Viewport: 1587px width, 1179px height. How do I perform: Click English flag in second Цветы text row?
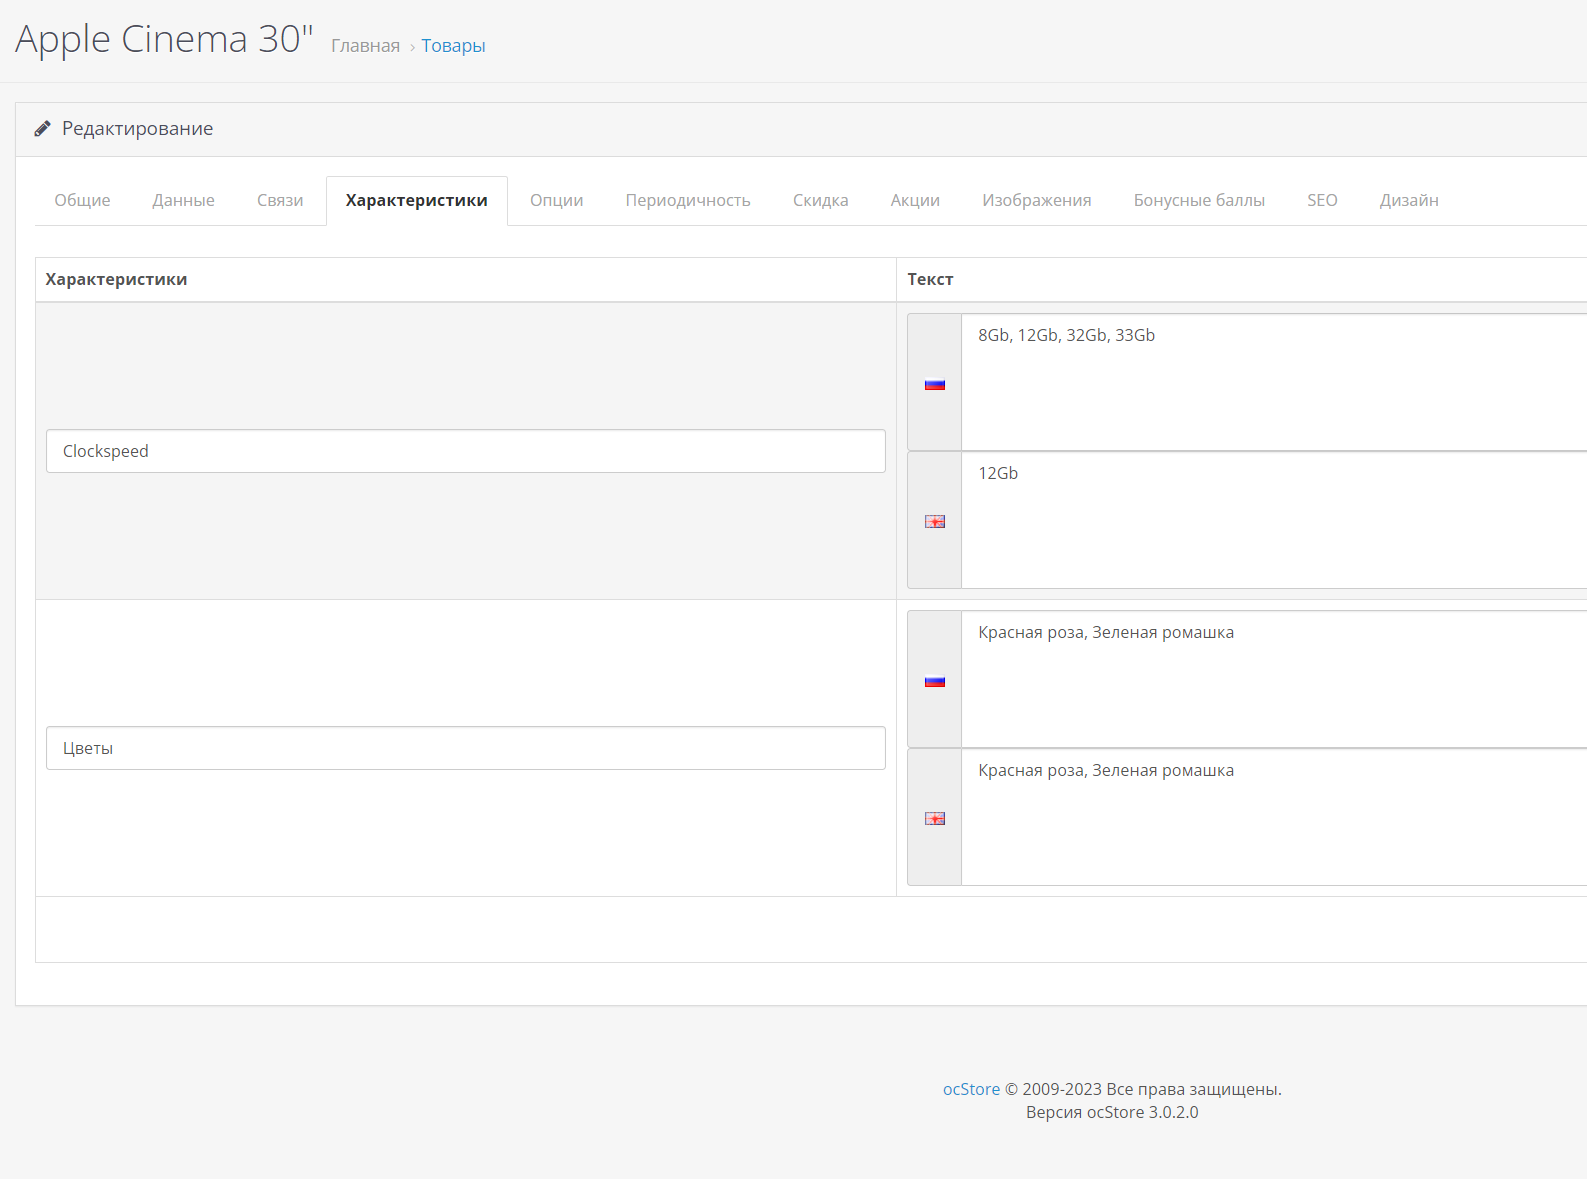[x=935, y=818]
